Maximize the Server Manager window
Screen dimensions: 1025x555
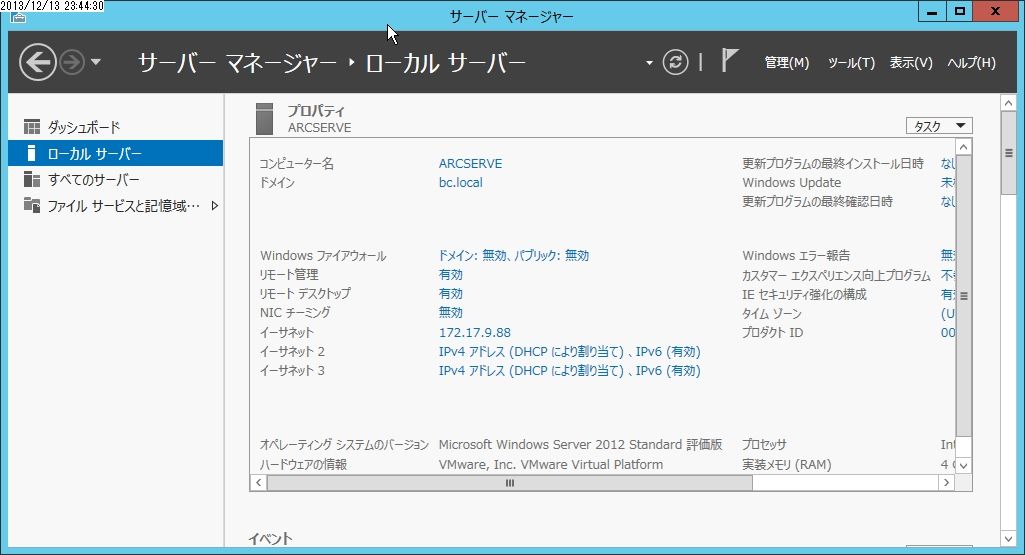[x=960, y=11]
